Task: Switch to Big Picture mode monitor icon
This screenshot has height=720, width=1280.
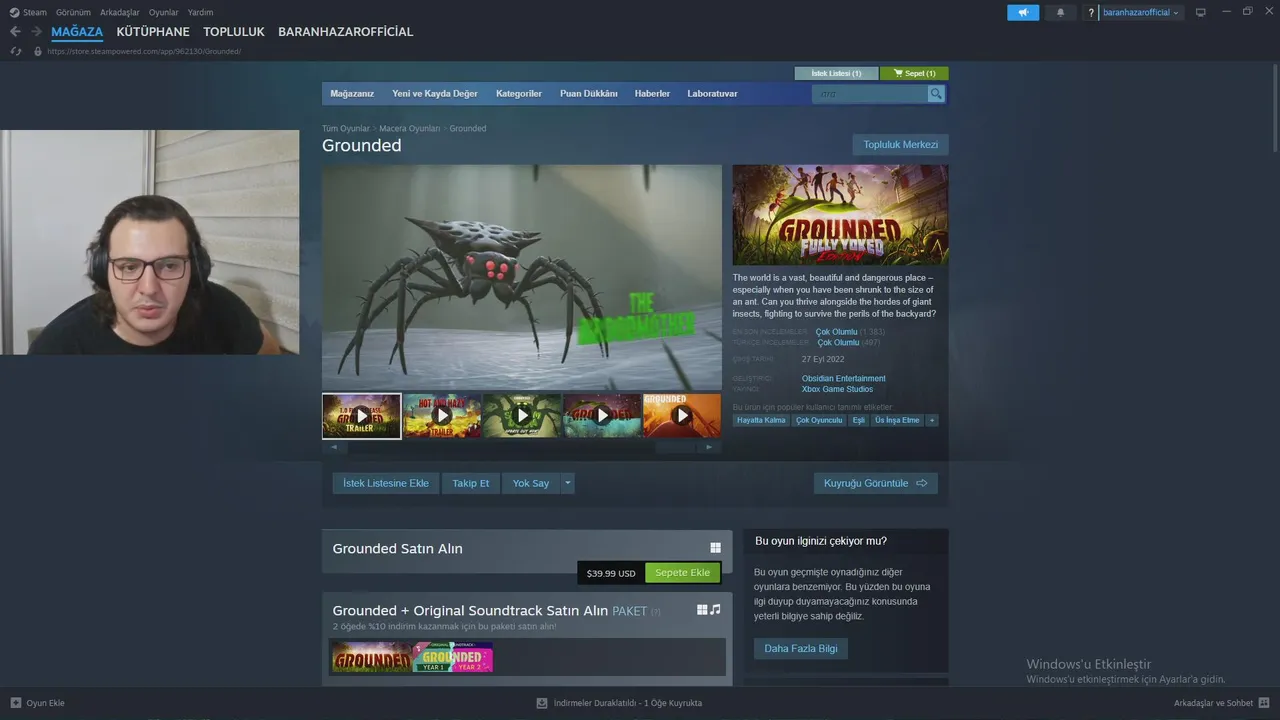Action: (x=1201, y=12)
